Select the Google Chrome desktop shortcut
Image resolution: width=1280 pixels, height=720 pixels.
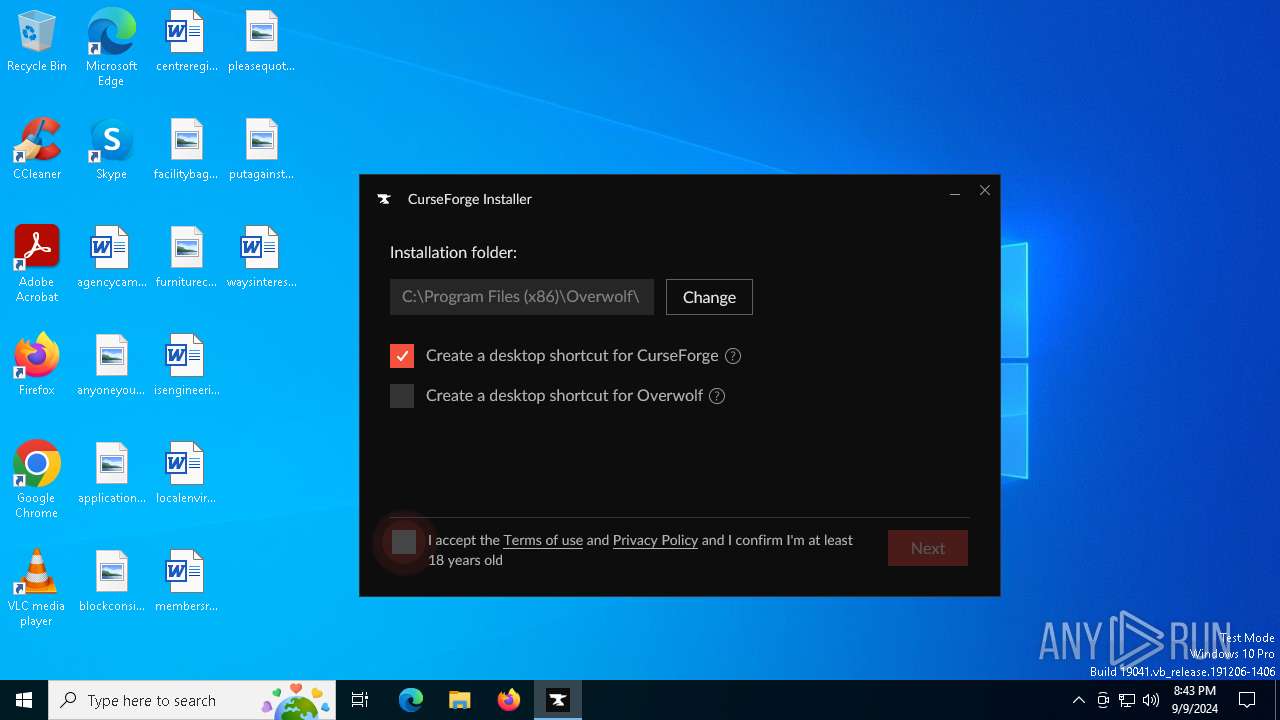(x=37, y=480)
